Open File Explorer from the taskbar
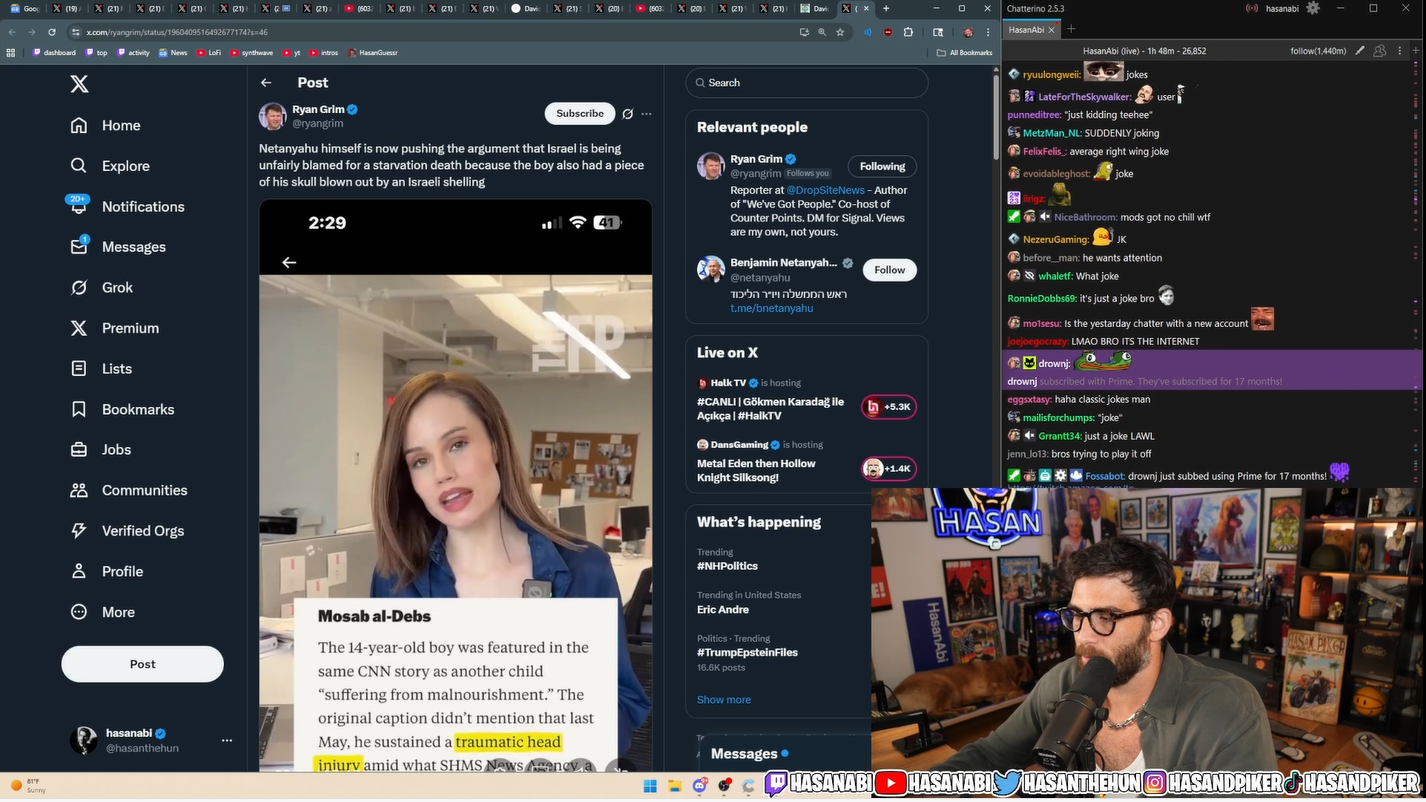This screenshot has height=802, width=1426. click(674, 786)
